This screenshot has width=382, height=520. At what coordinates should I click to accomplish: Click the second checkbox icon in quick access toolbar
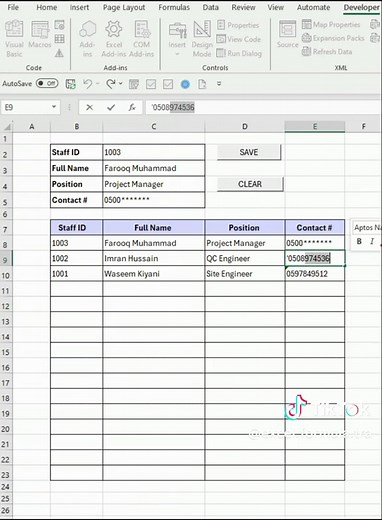168,84
